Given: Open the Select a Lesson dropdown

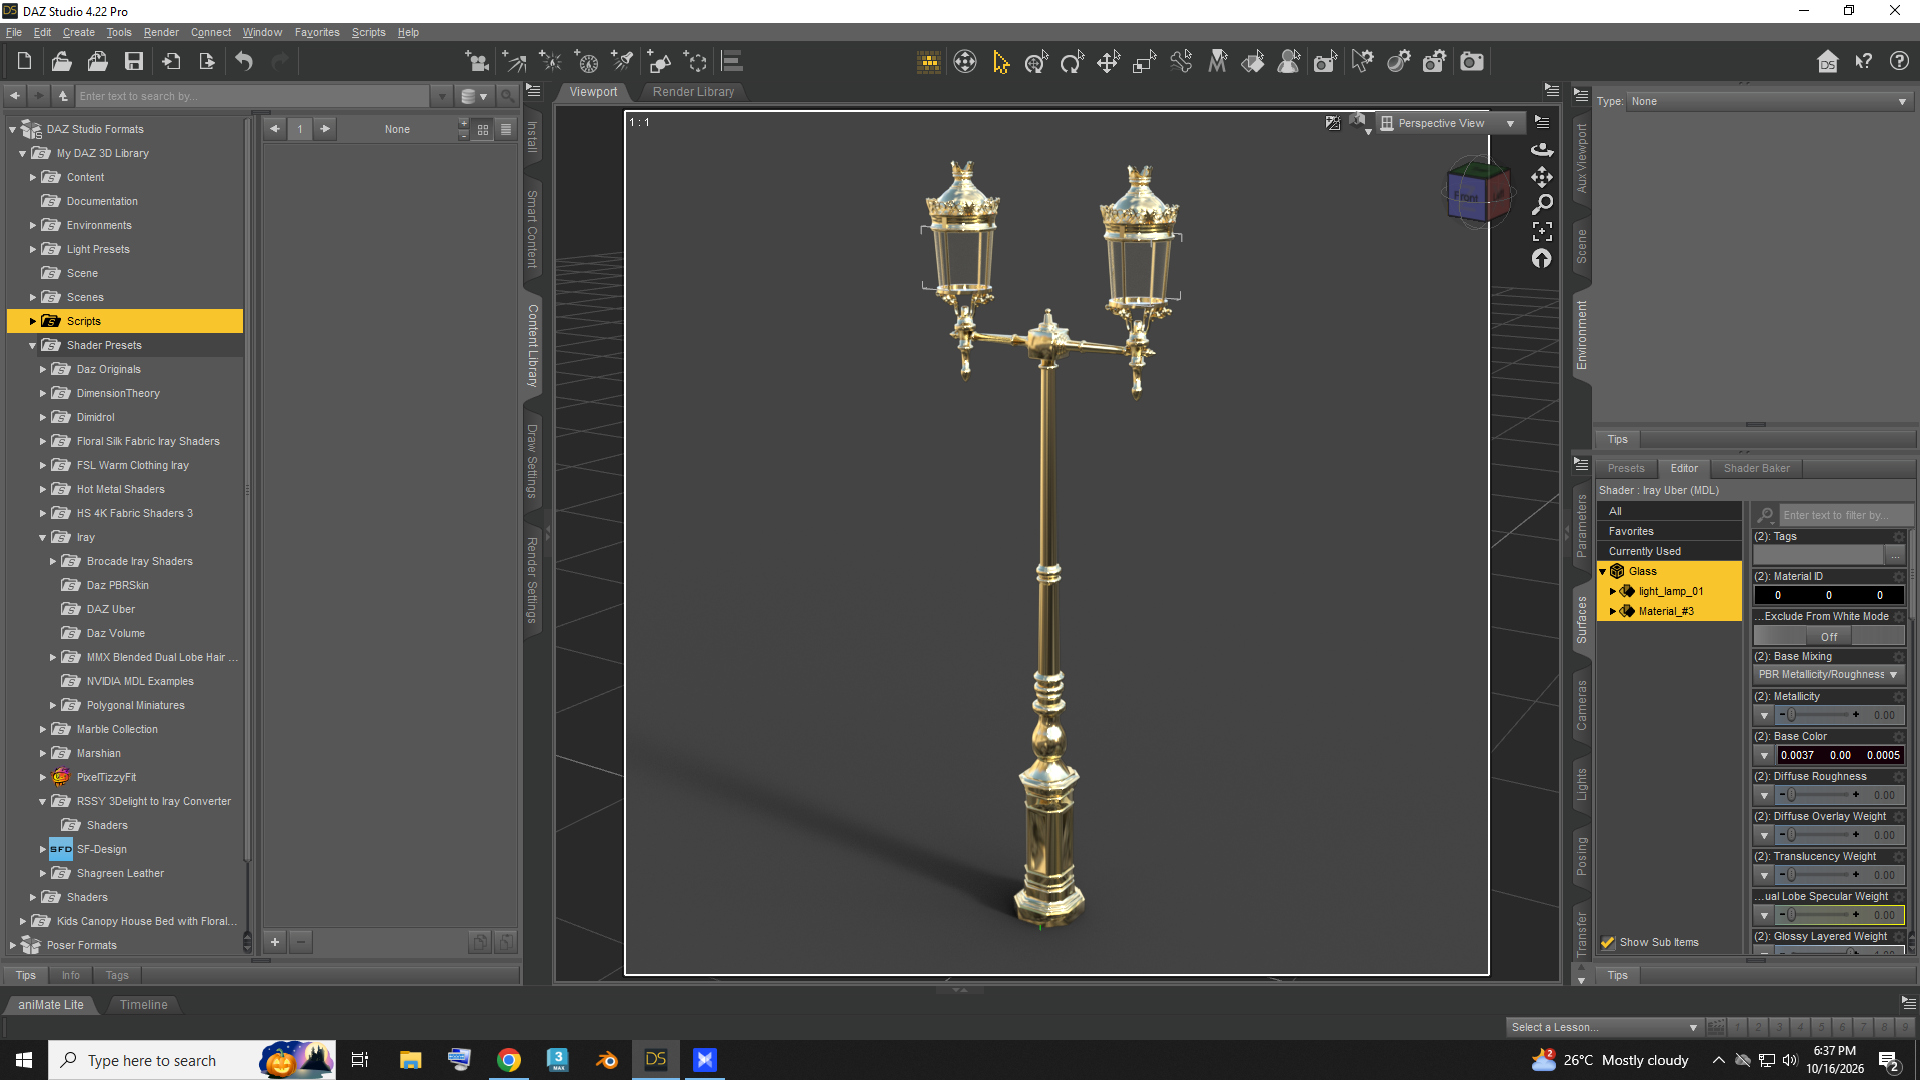Looking at the screenshot, I should click(1604, 1027).
